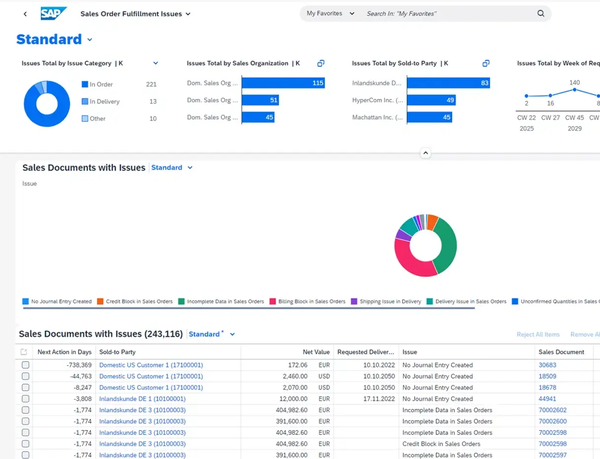Viewport: 600px width, 459px height.
Task: Click the No Journal Entry Created legend swatch
Action: tap(26, 301)
